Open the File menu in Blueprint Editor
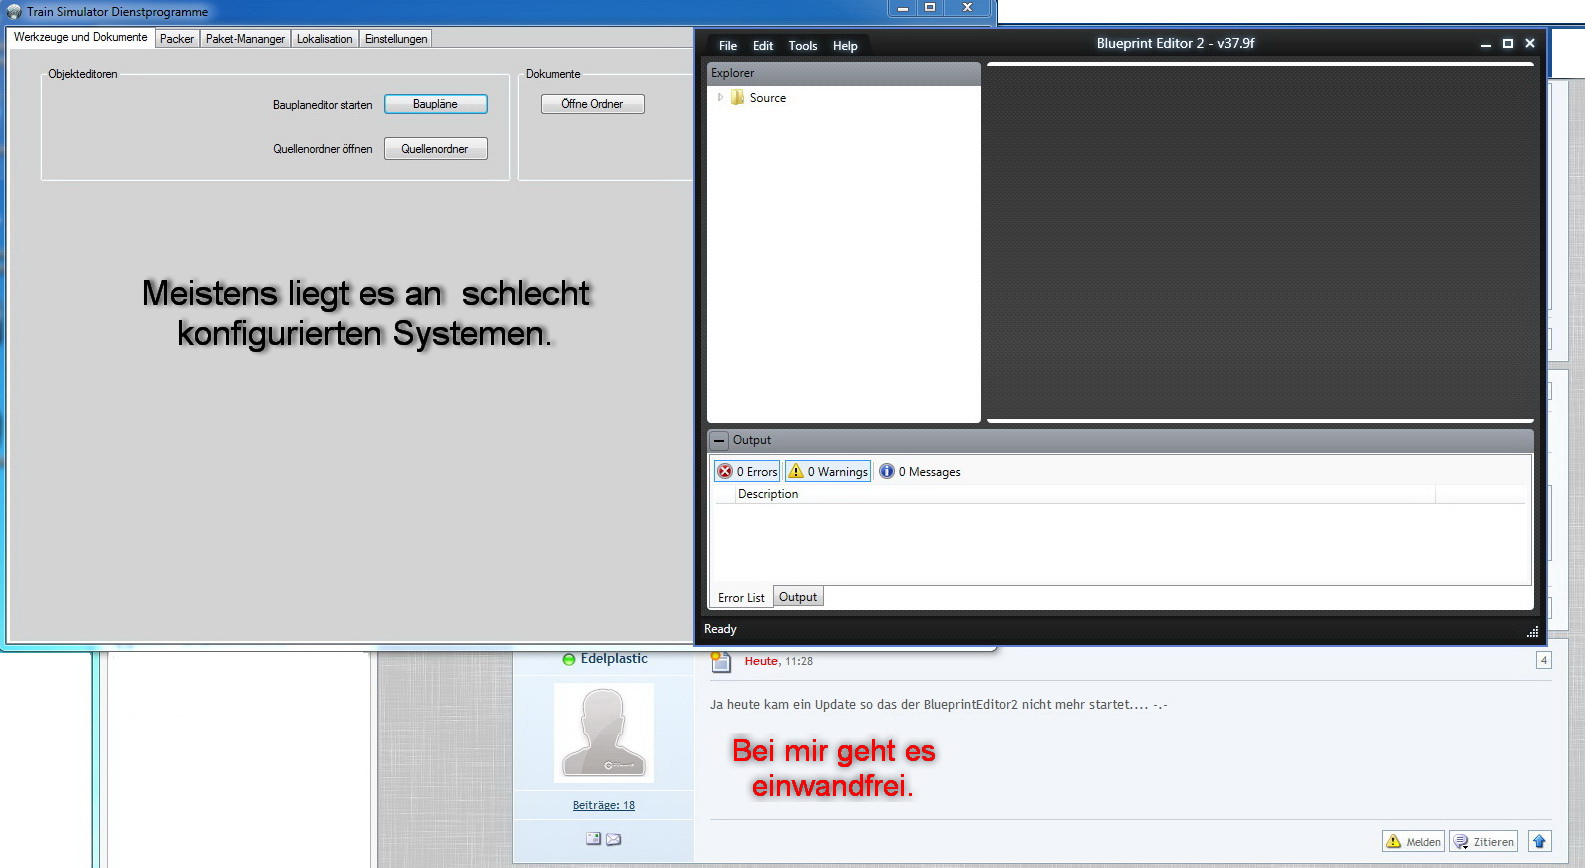This screenshot has width=1585, height=868. [x=728, y=46]
